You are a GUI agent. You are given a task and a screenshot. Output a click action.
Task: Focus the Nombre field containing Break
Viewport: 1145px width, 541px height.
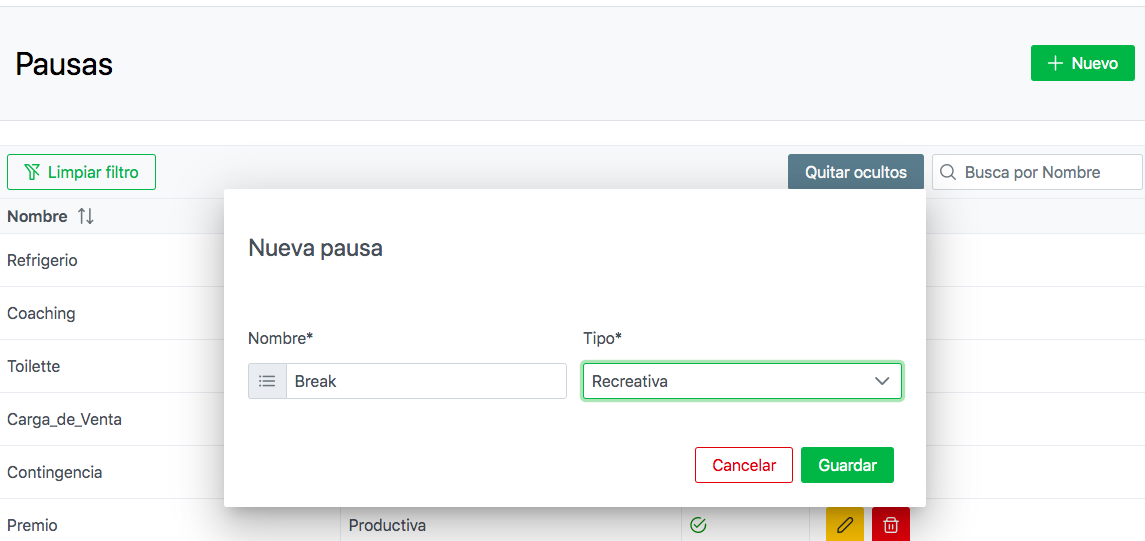pos(426,381)
